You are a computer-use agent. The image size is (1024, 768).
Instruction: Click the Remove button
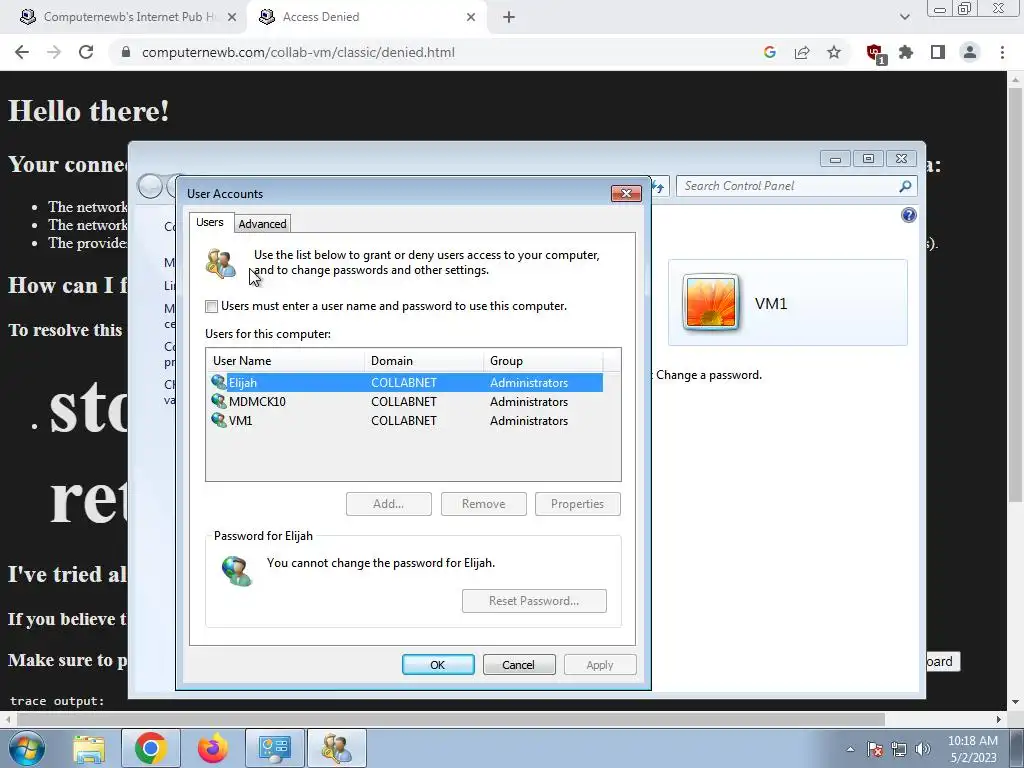tap(483, 504)
